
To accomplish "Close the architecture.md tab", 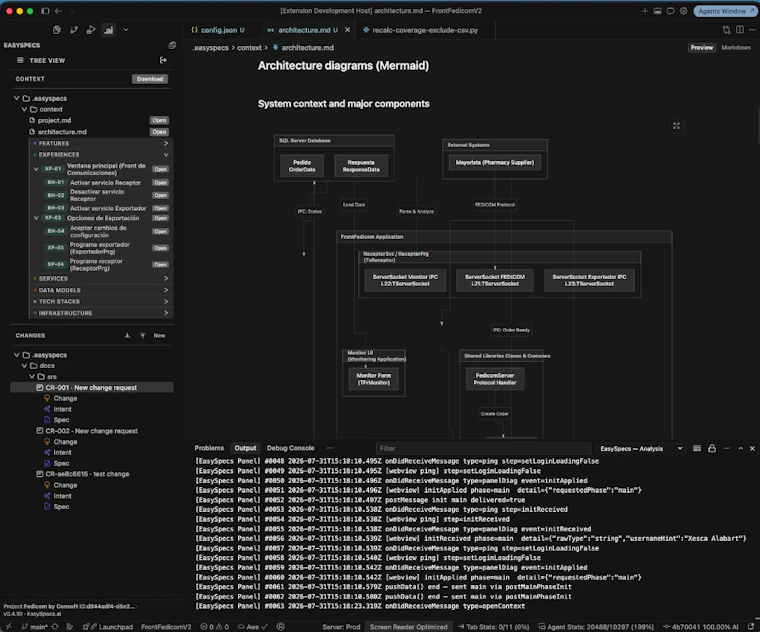I will coord(348,30).
